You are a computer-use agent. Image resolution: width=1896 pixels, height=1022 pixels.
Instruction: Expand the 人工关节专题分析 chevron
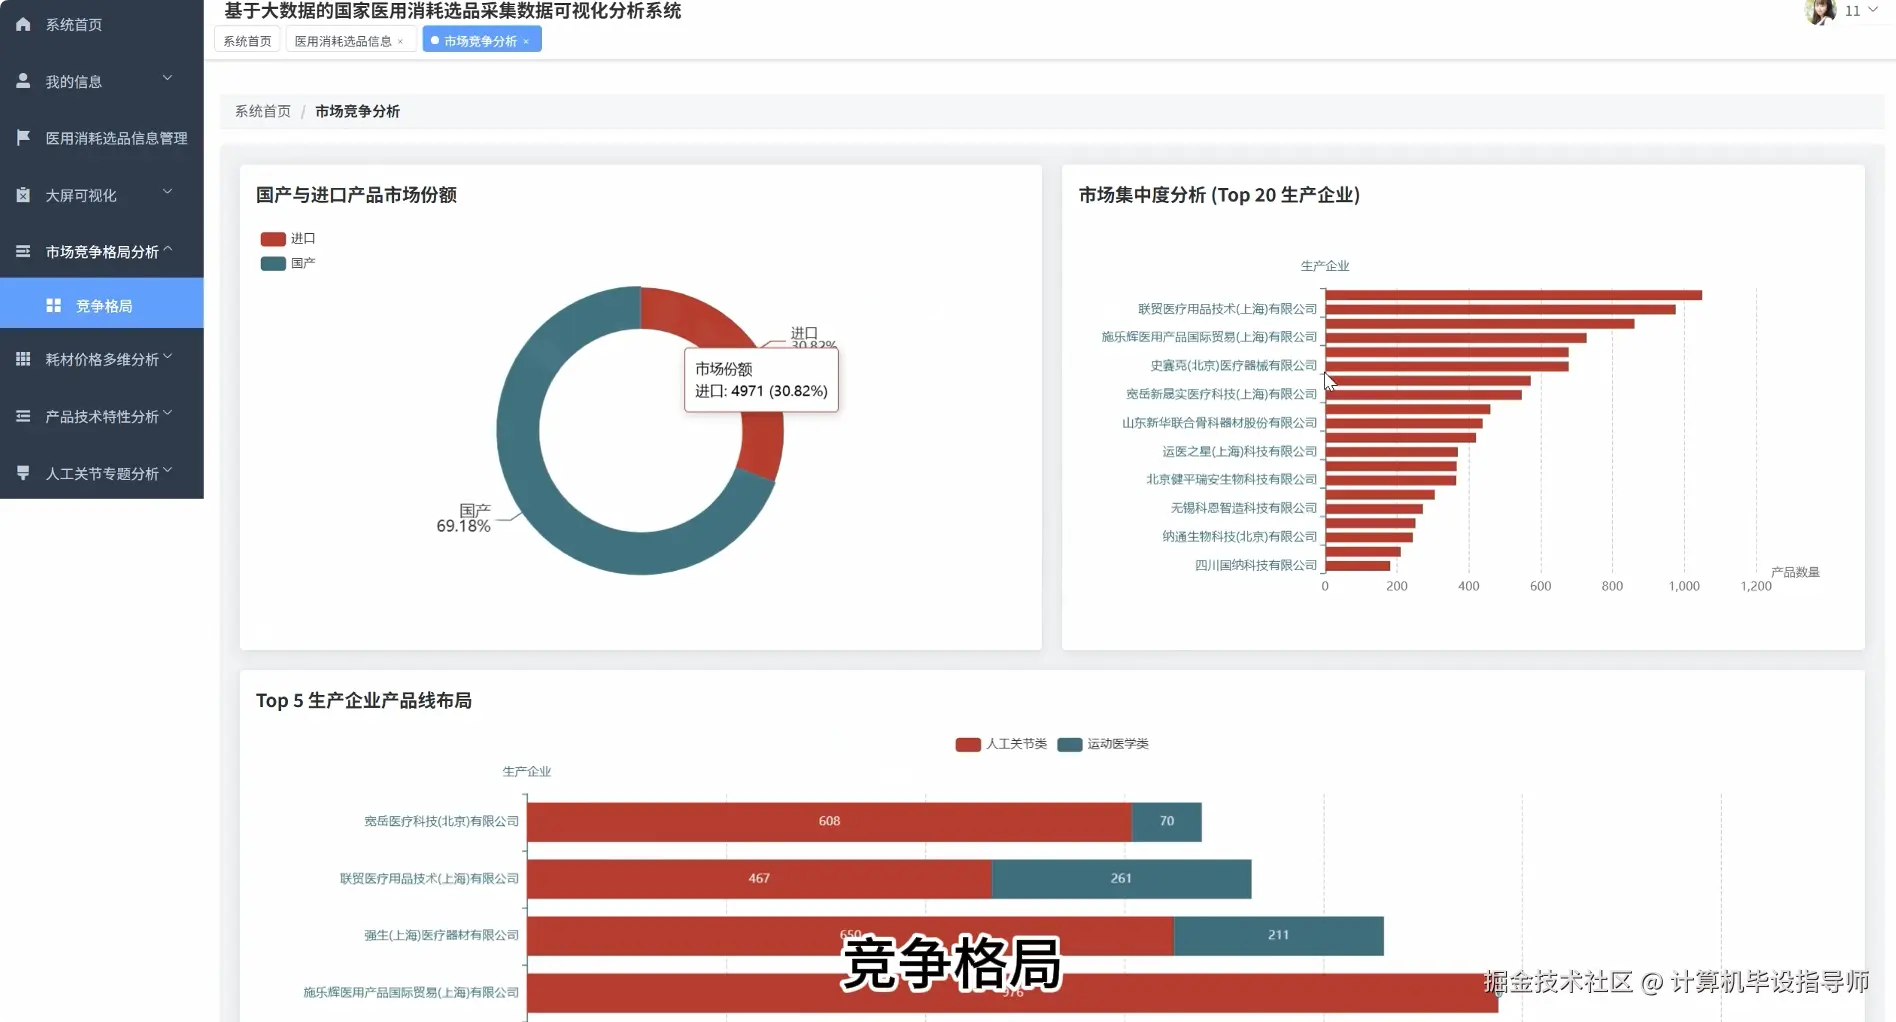[x=167, y=470]
